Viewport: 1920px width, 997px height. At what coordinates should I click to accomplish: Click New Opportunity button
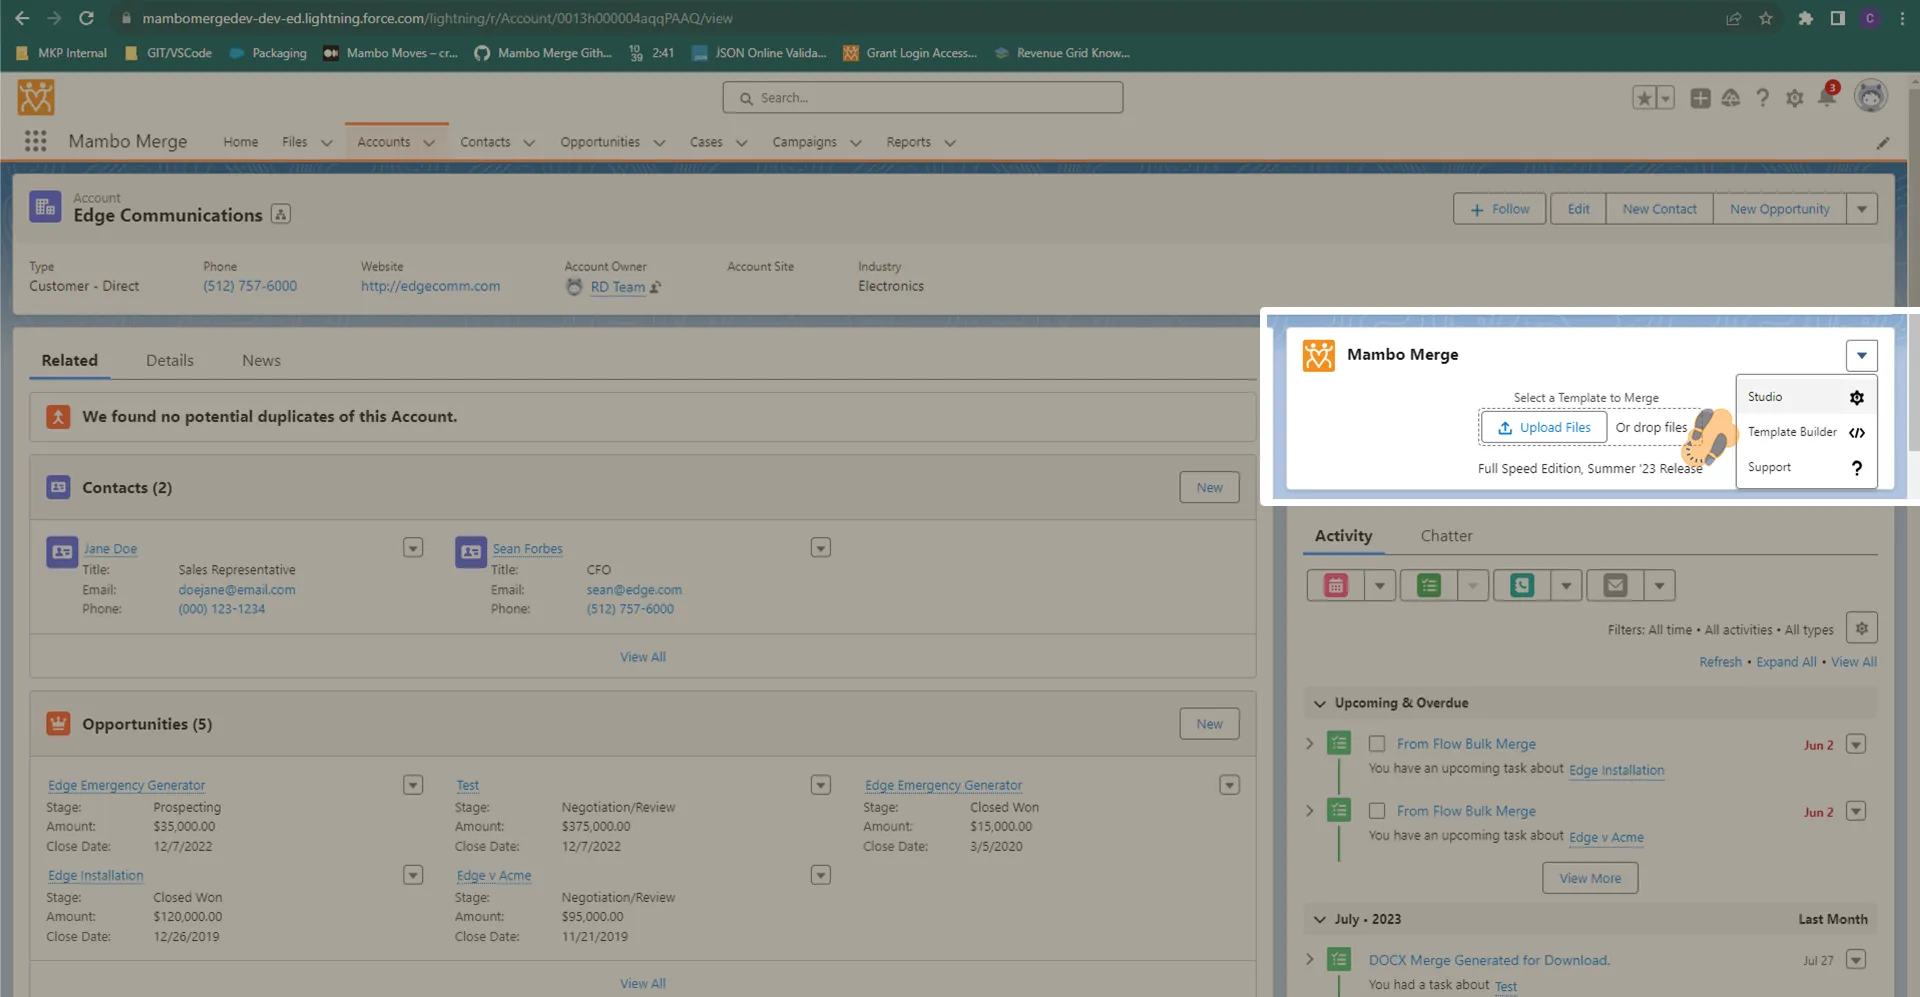(1779, 209)
